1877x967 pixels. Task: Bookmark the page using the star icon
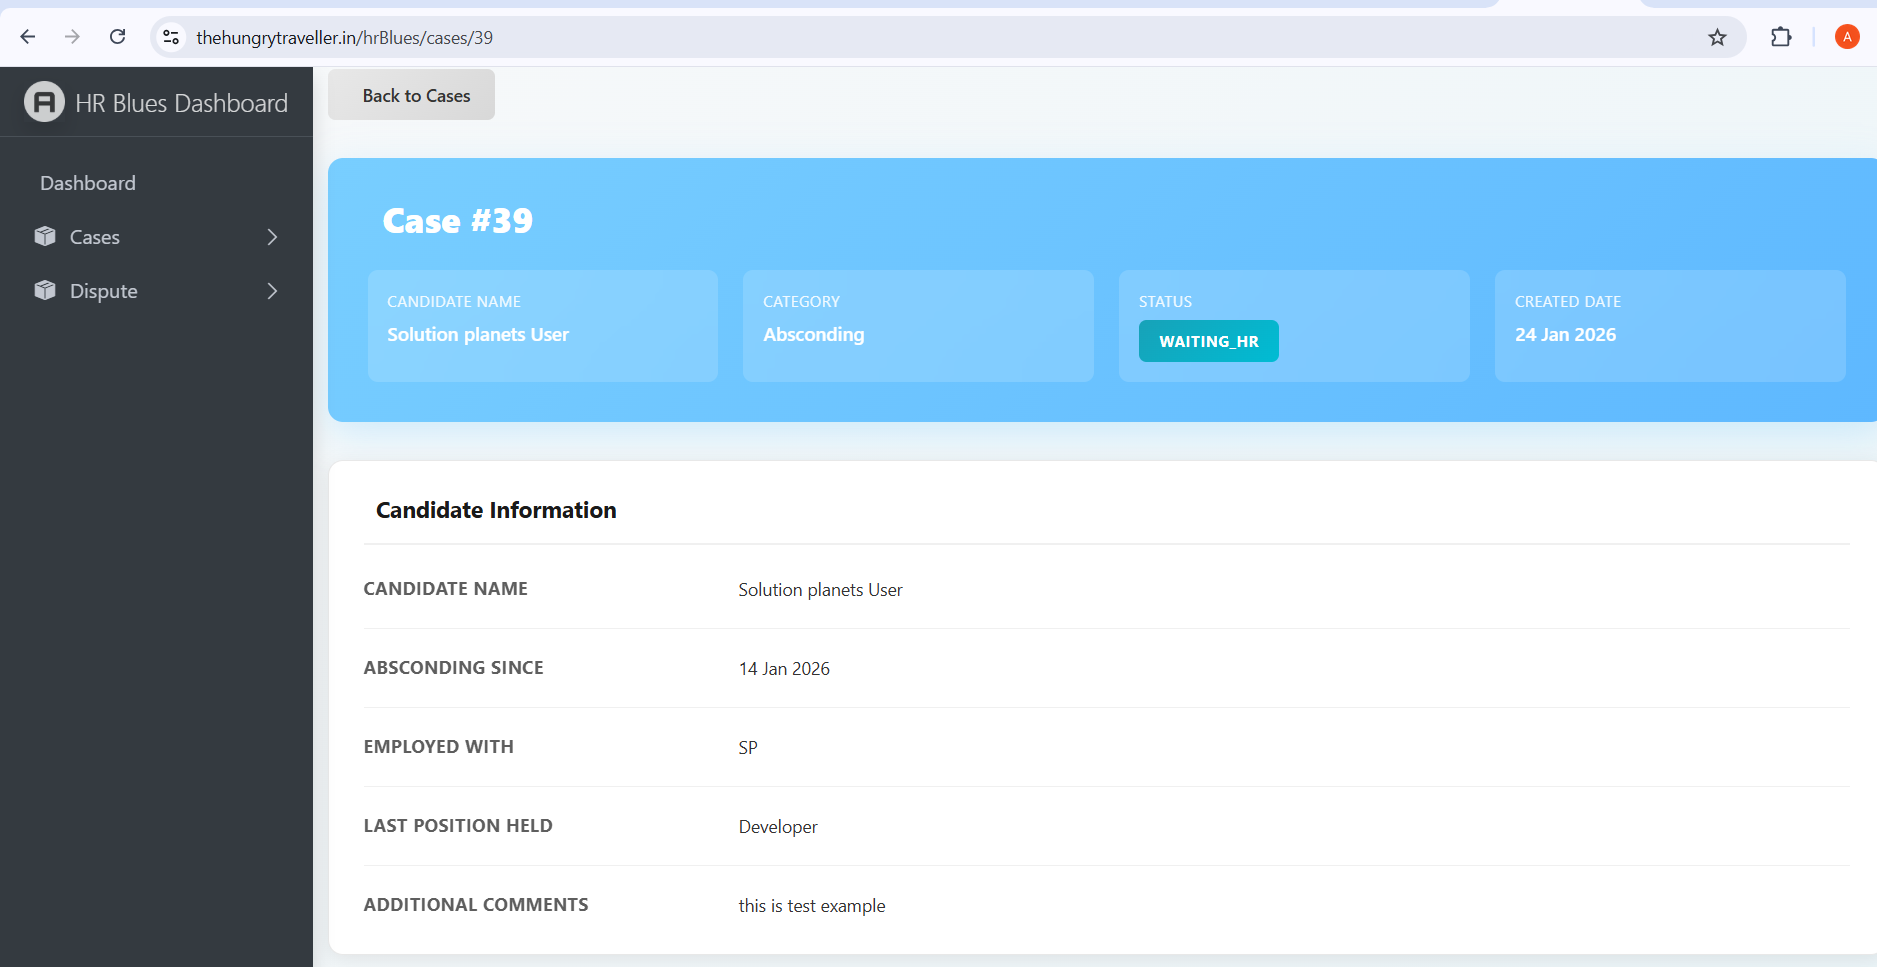1717,37
